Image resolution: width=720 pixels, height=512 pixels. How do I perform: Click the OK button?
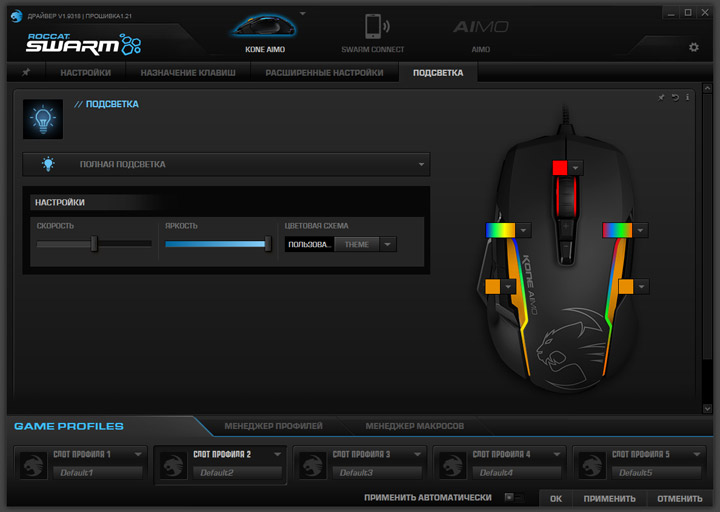point(556,499)
